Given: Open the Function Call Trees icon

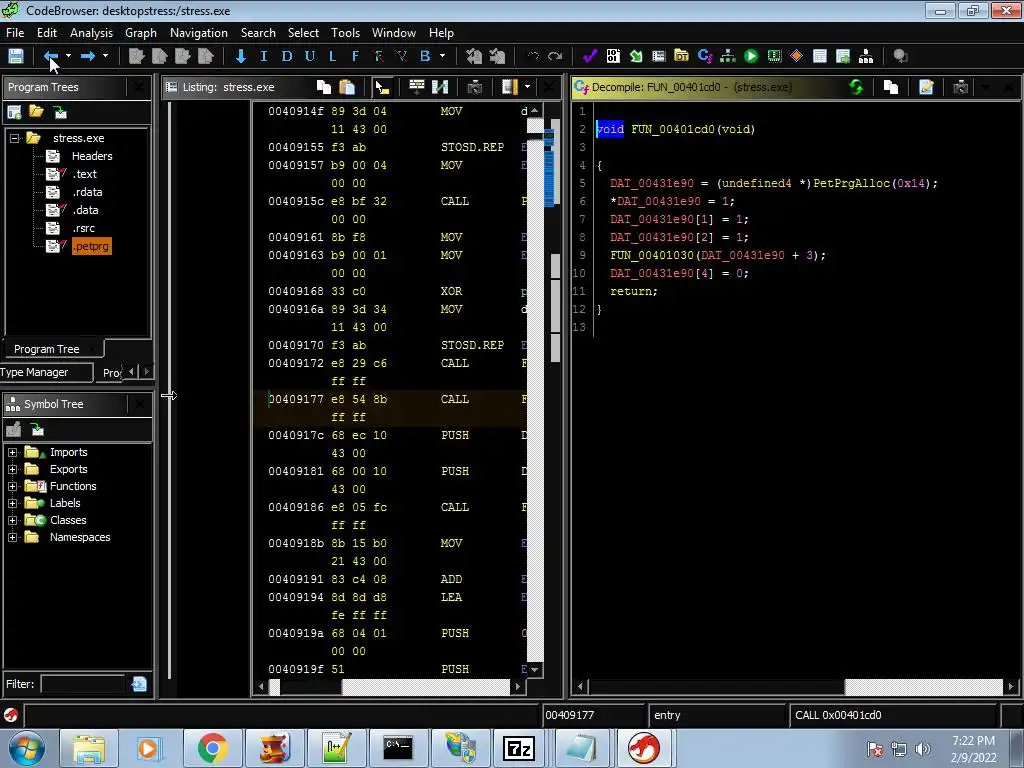Looking at the screenshot, I should click(x=866, y=56).
